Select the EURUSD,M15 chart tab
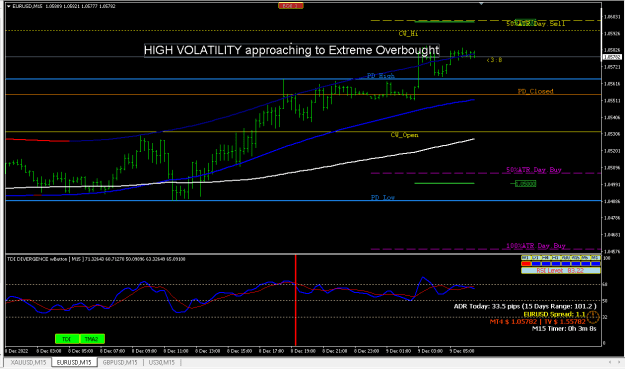 point(74,362)
